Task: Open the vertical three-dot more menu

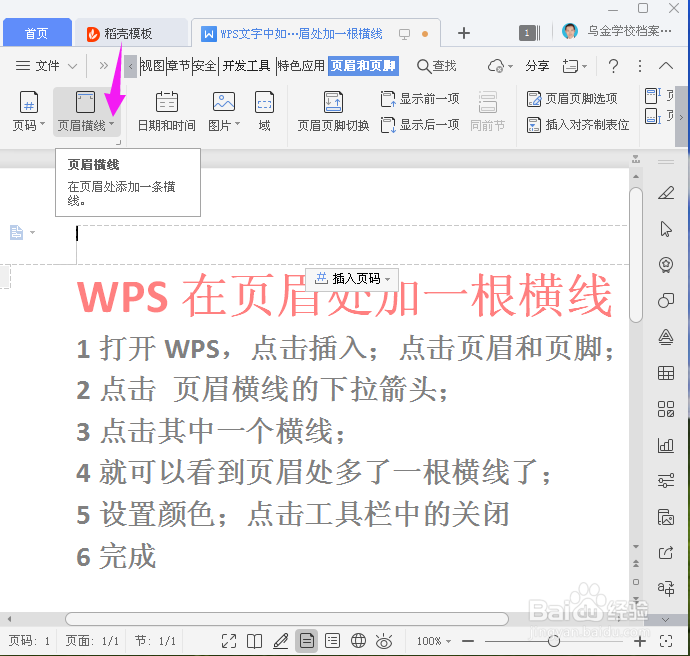Action: point(640,66)
